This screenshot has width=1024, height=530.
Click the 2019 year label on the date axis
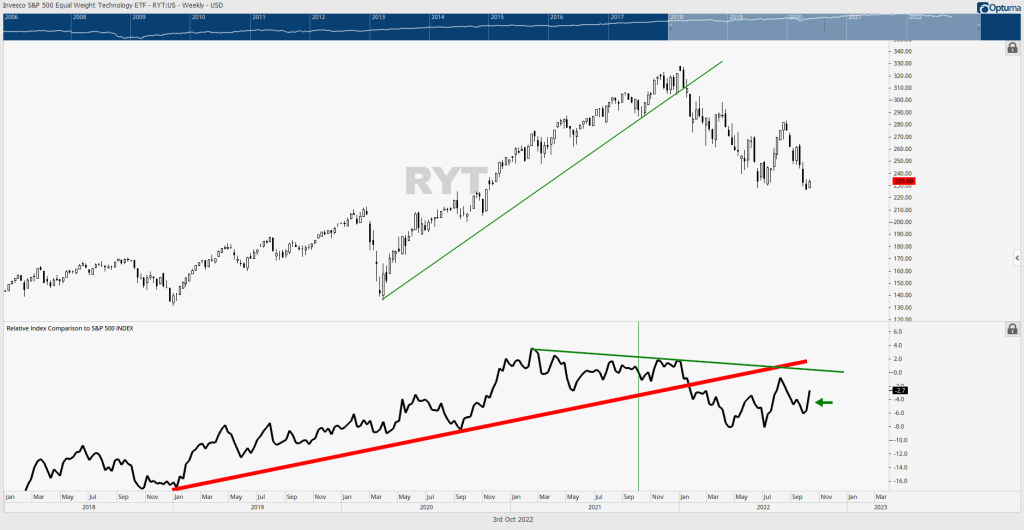[x=257, y=507]
